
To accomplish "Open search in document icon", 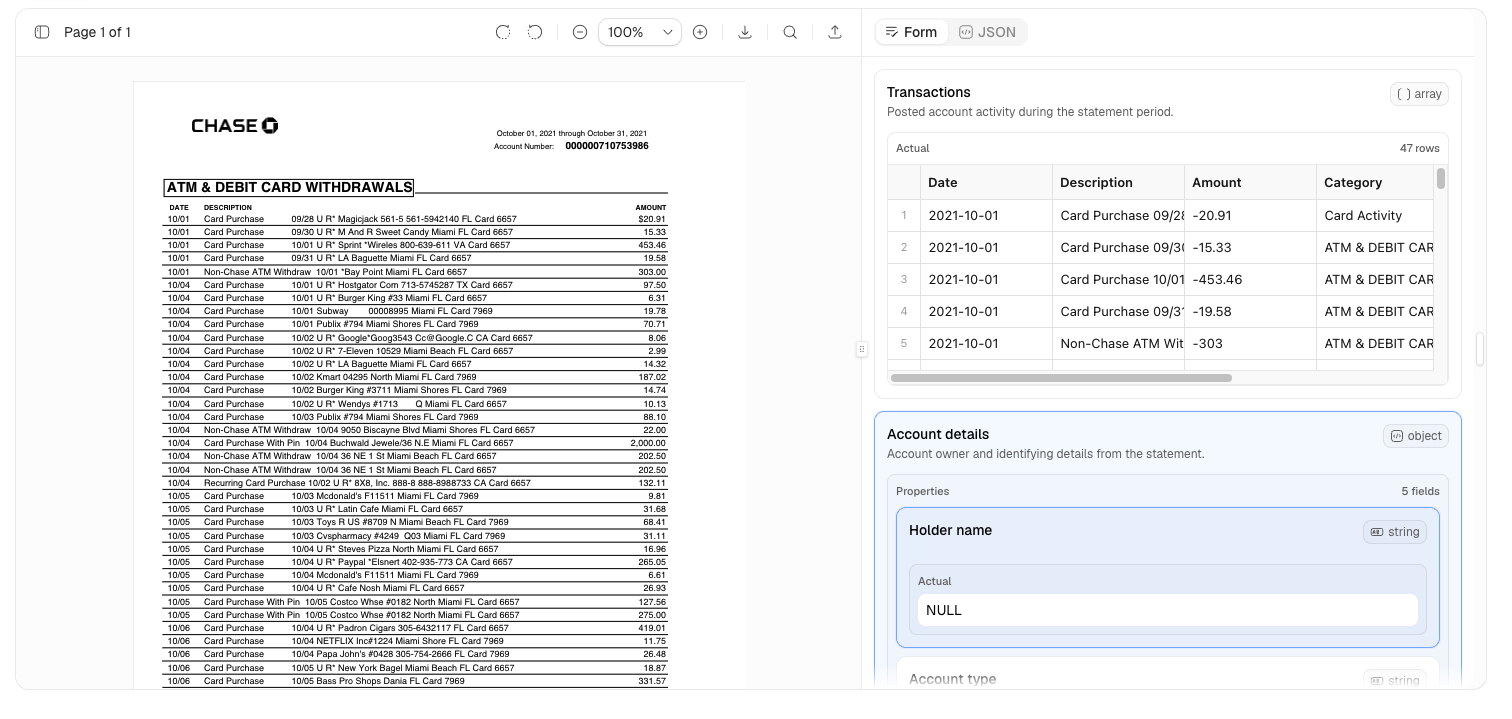I will [x=790, y=32].
